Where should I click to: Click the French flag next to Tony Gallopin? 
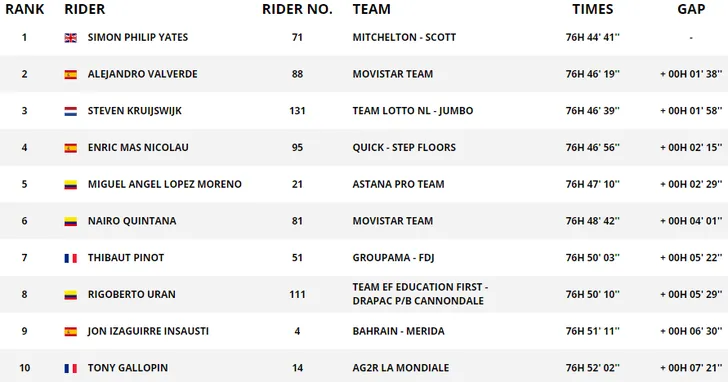[71, 369]
